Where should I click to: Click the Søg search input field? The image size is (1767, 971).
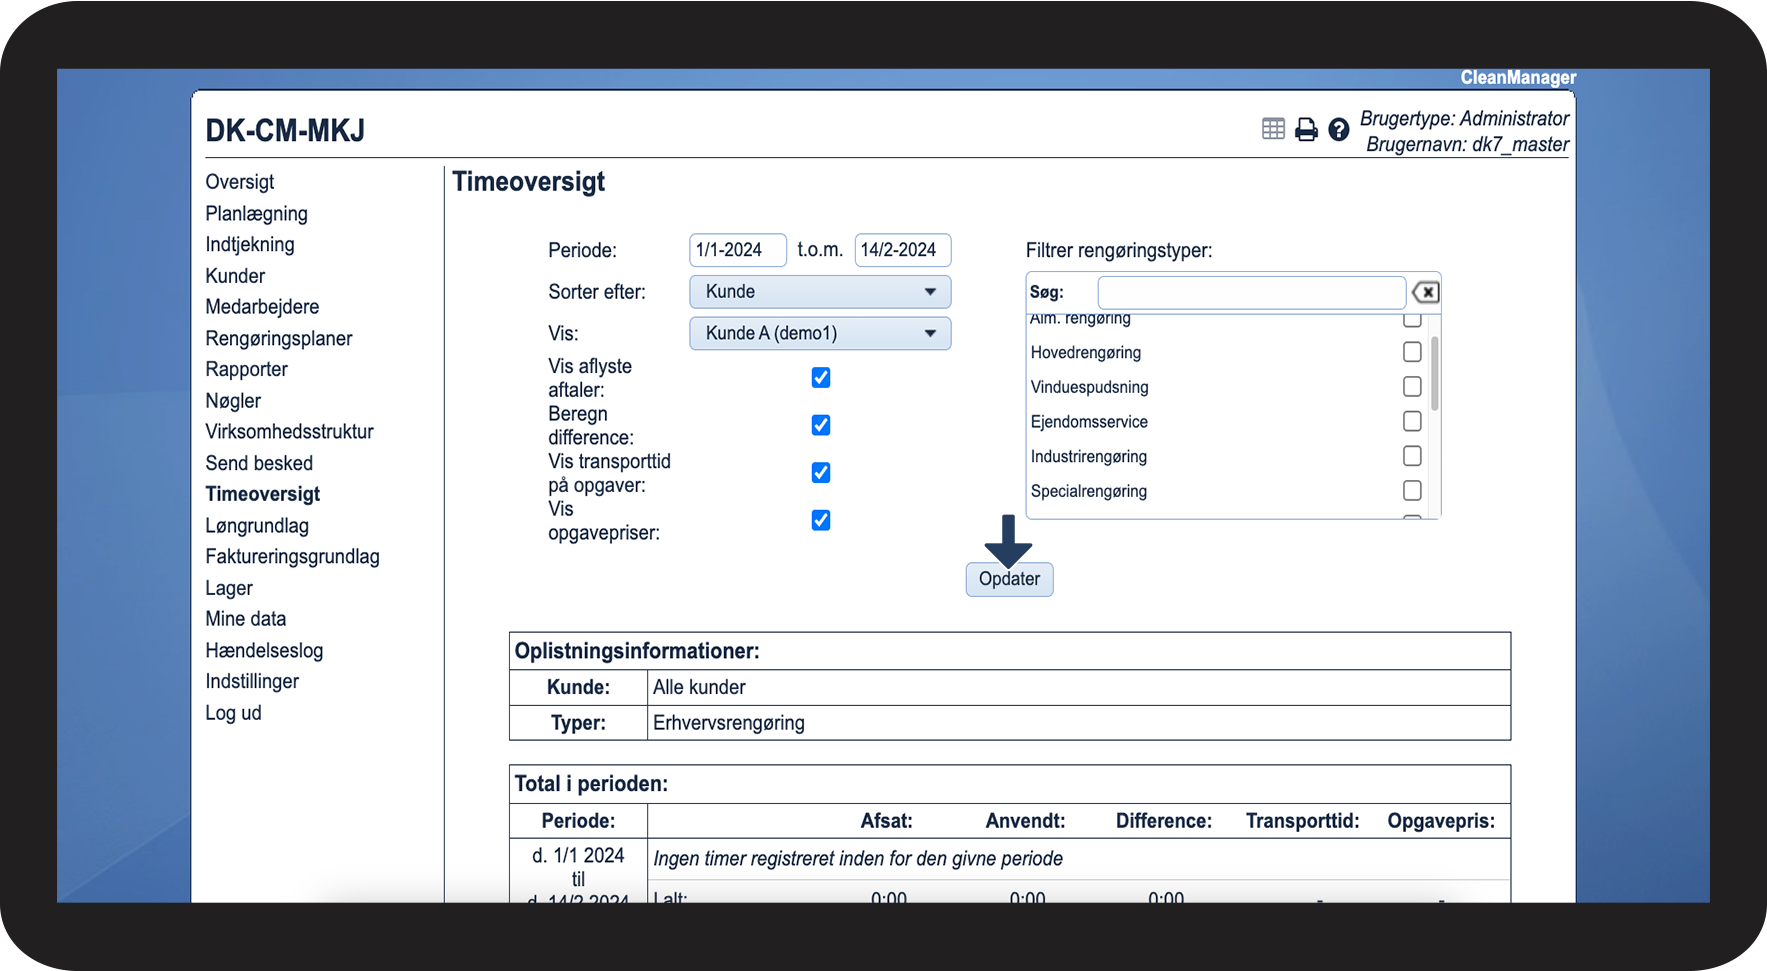coord(1252,292)
